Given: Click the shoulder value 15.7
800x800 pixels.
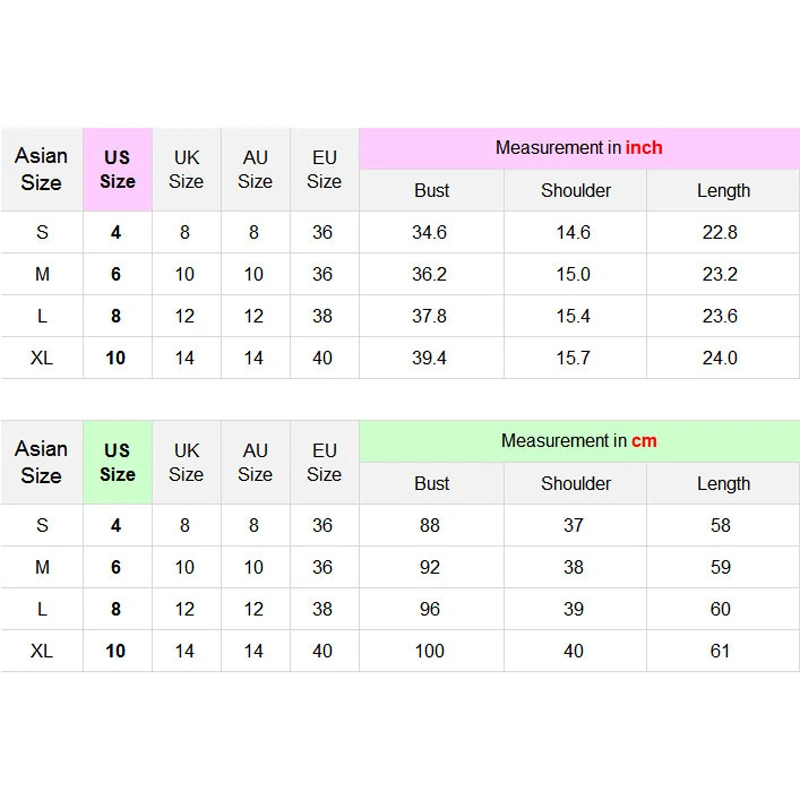Looking at the screenshot, I should pyautogui.click(x=573, y=358).
